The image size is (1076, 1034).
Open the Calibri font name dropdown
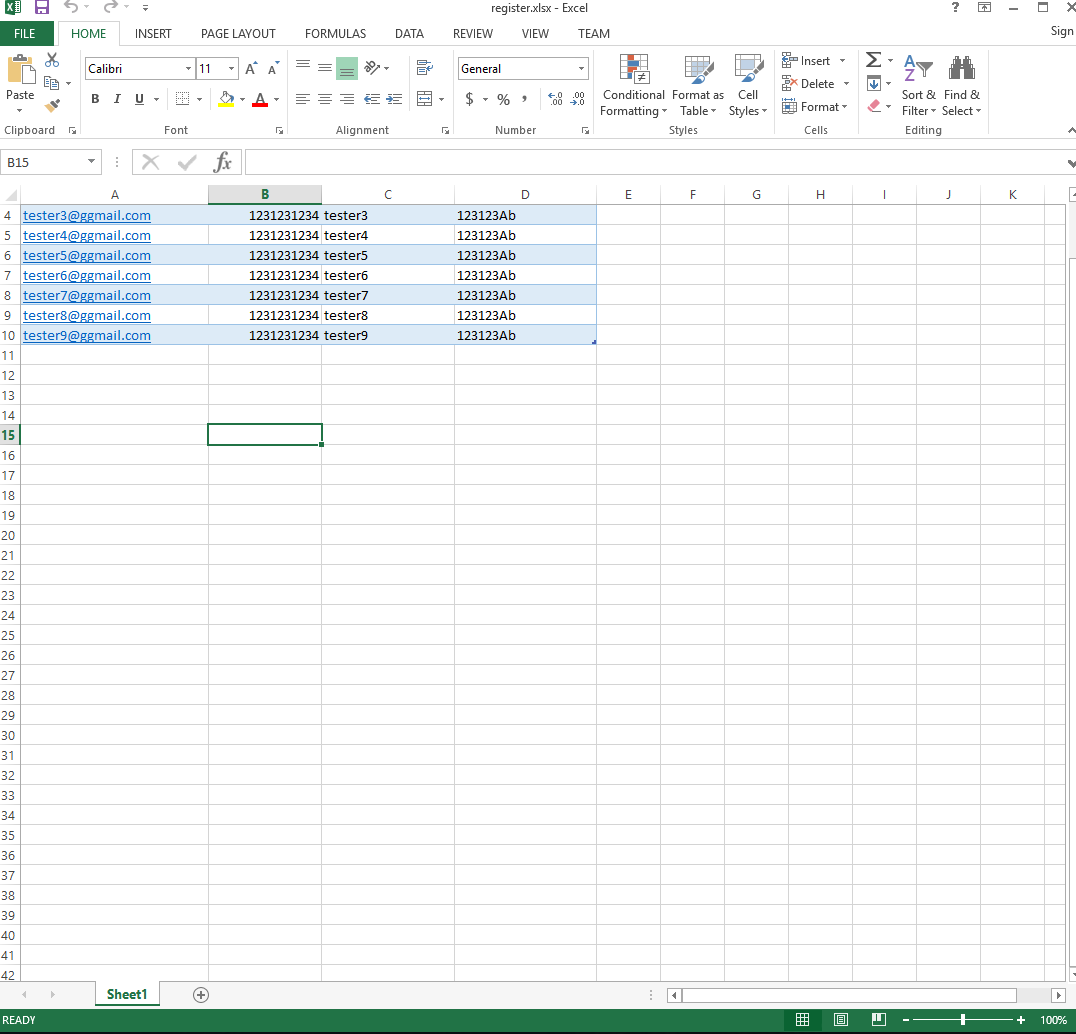click(x=188, y=69)
